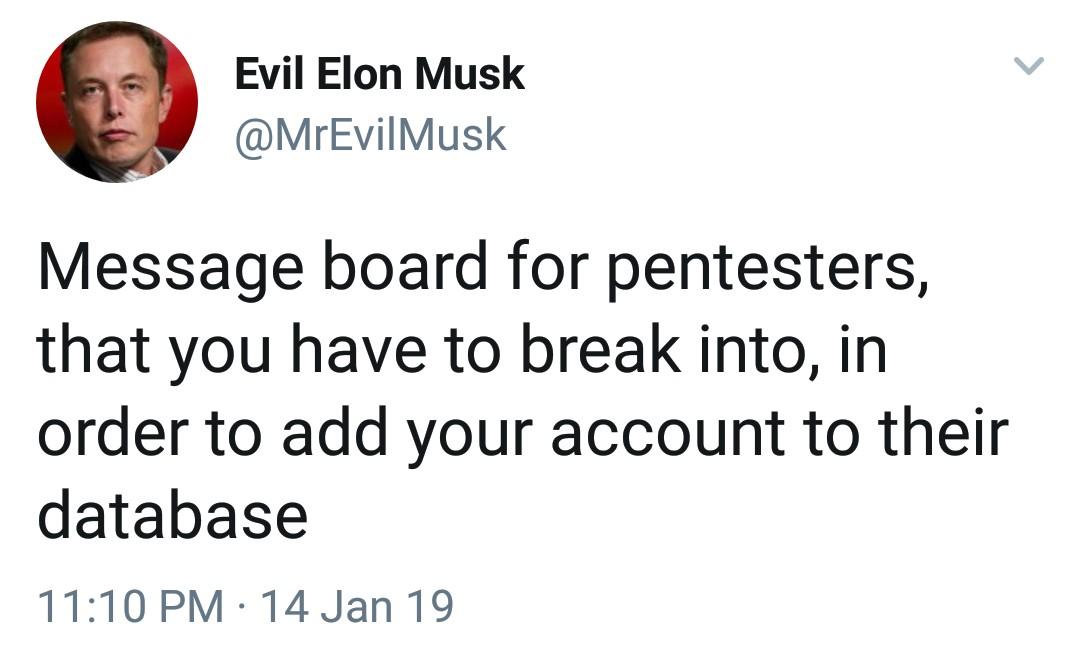Click the word "pentesters" in the tweet

[765, 268]
